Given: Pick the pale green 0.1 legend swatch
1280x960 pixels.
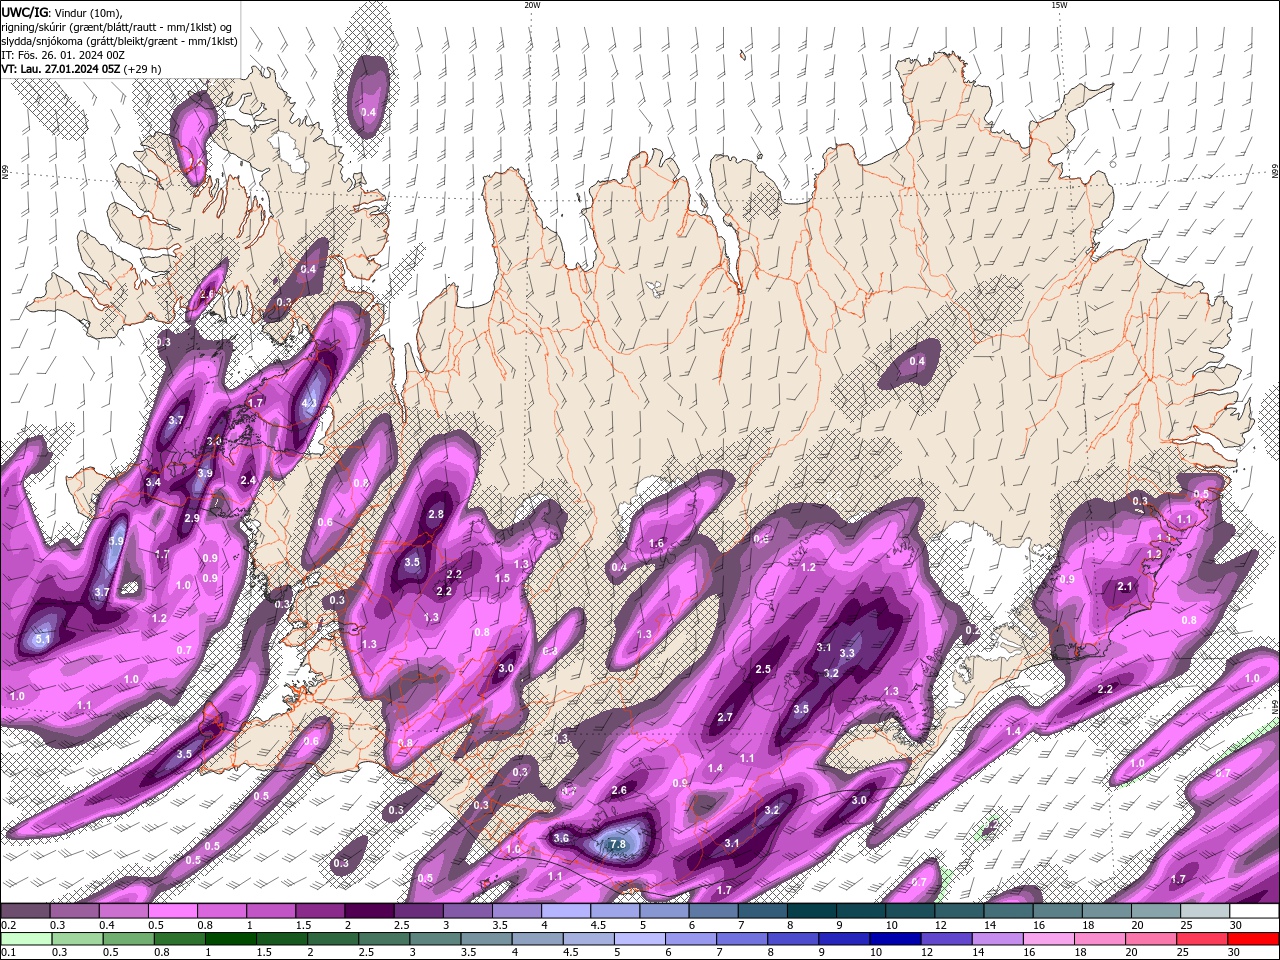Looking at the screenshot, I should point(25,939).
